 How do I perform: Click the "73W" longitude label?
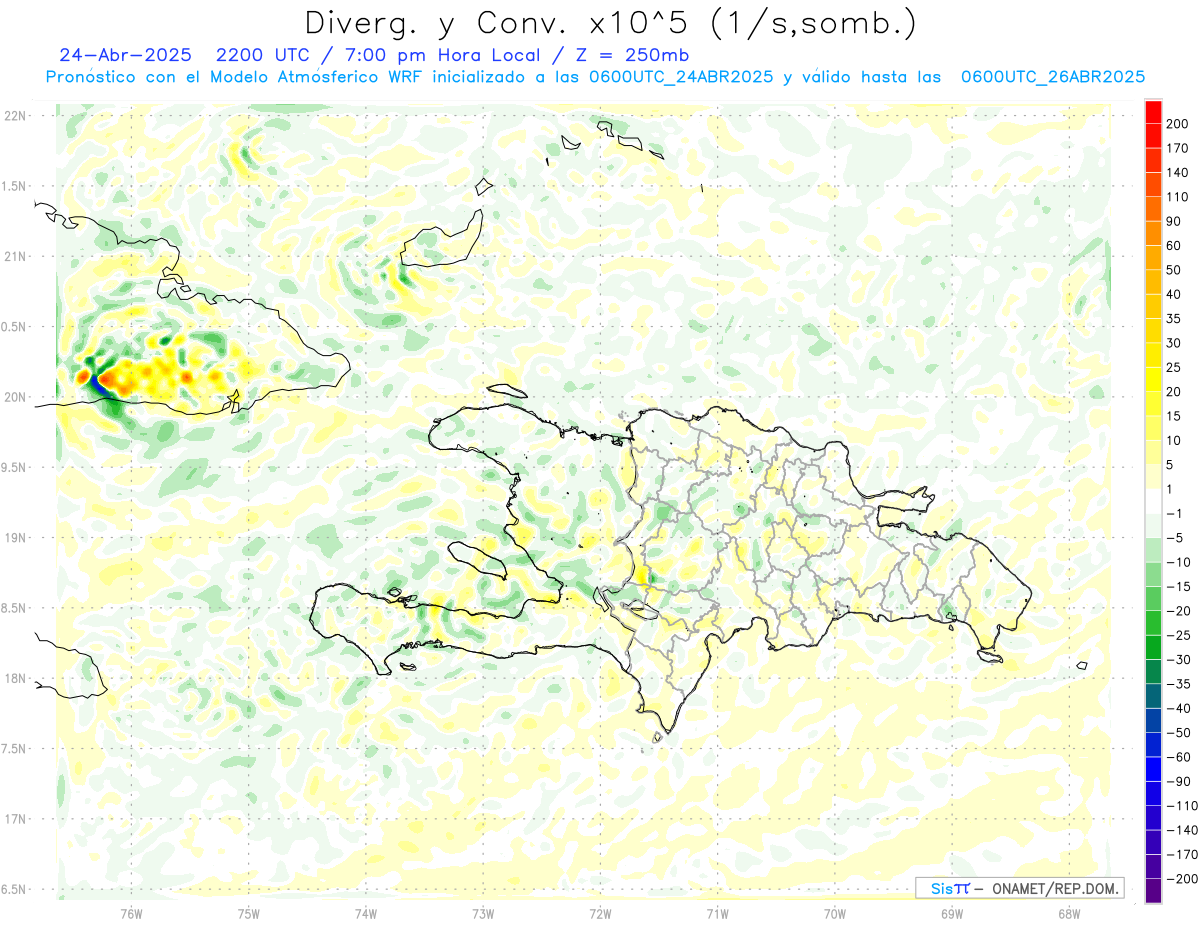pyautogui.click(x=483, y=913)
